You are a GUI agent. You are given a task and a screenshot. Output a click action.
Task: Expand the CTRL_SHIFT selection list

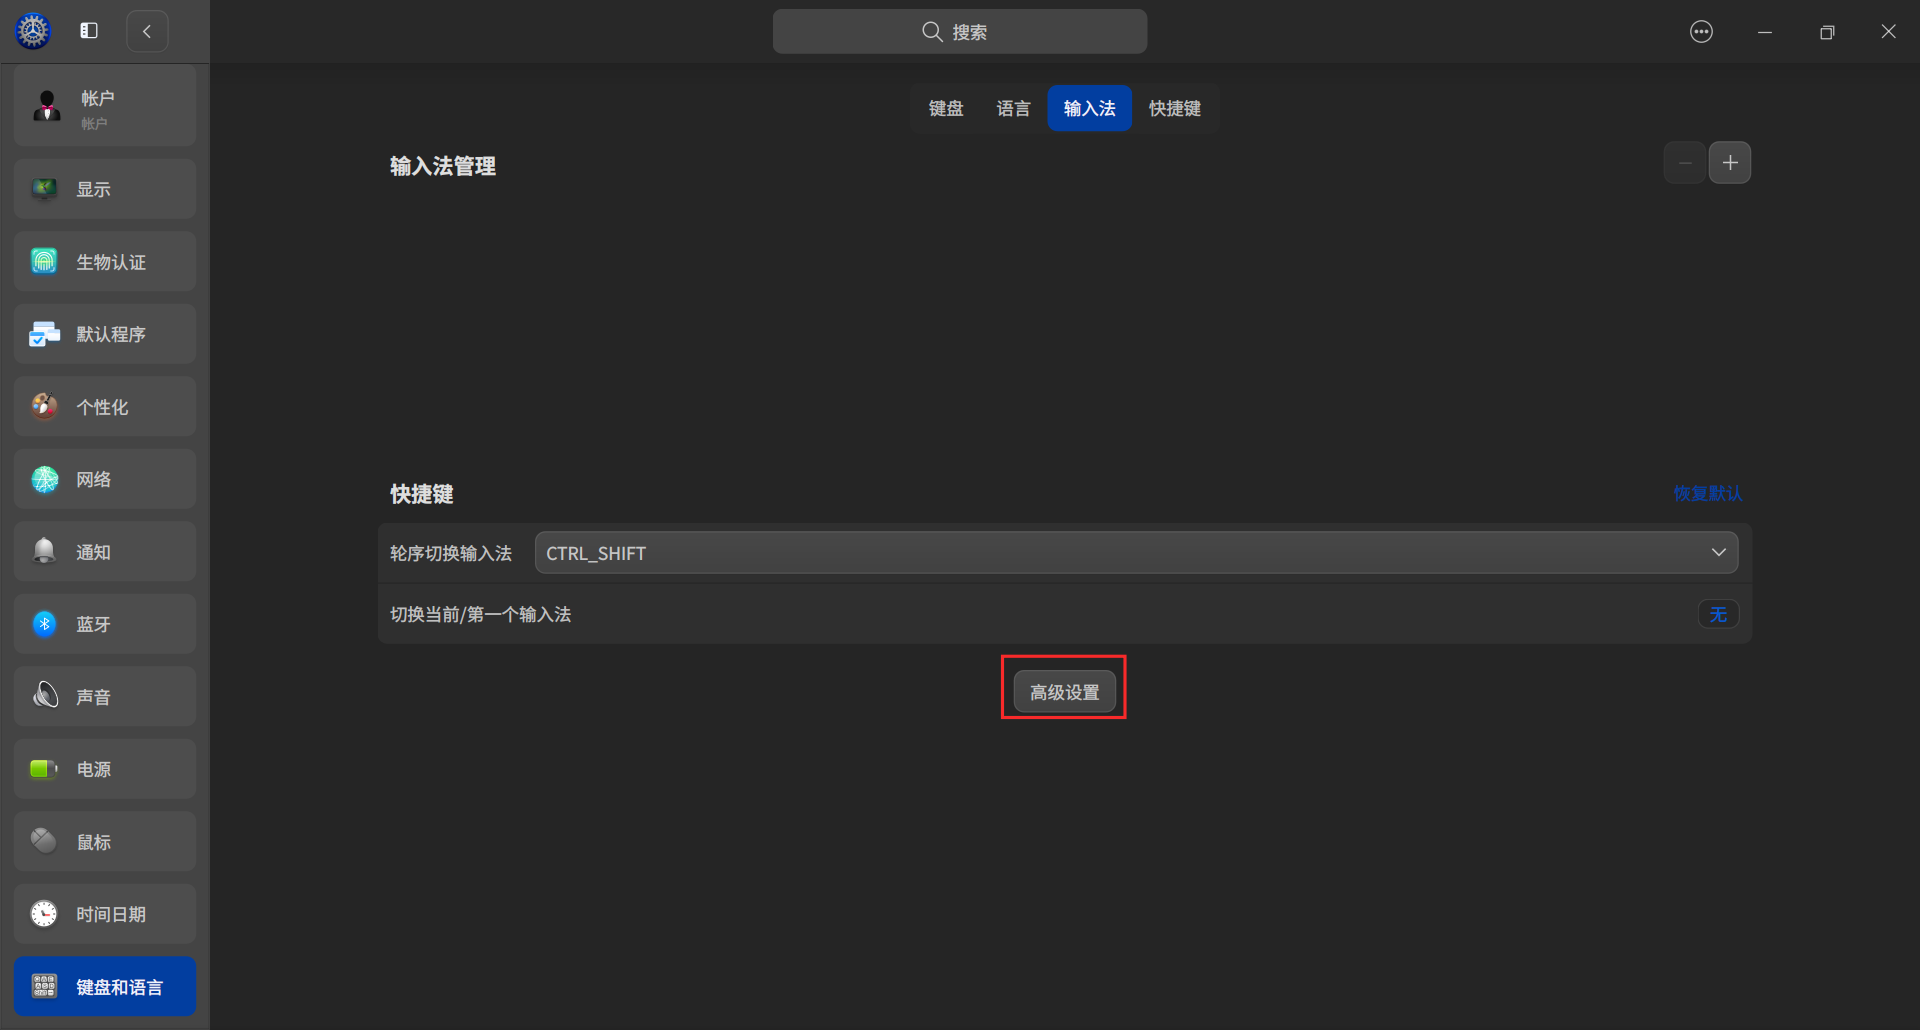pyautogui.click(x=1718, y=552)
